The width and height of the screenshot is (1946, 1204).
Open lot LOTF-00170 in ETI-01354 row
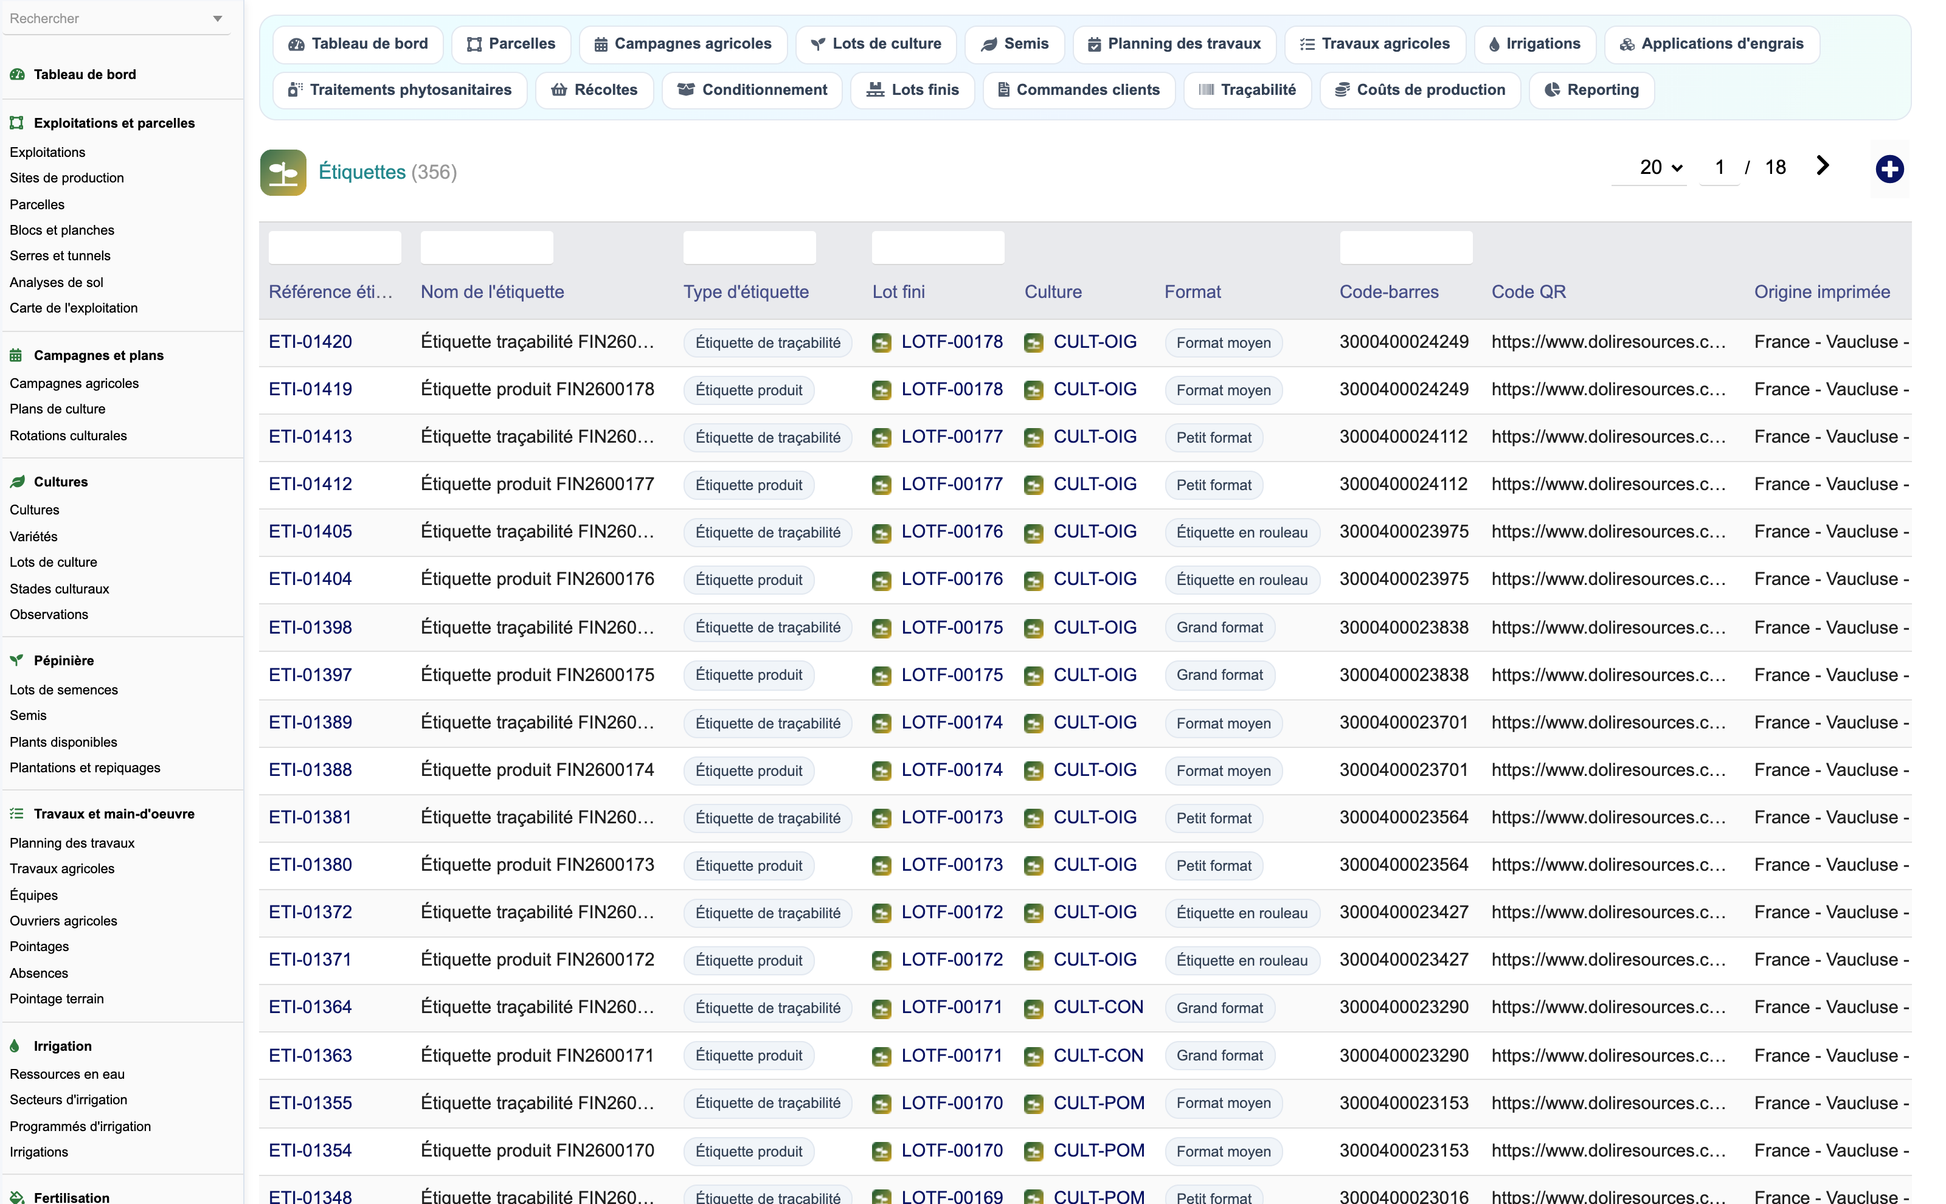point(952,1151)
